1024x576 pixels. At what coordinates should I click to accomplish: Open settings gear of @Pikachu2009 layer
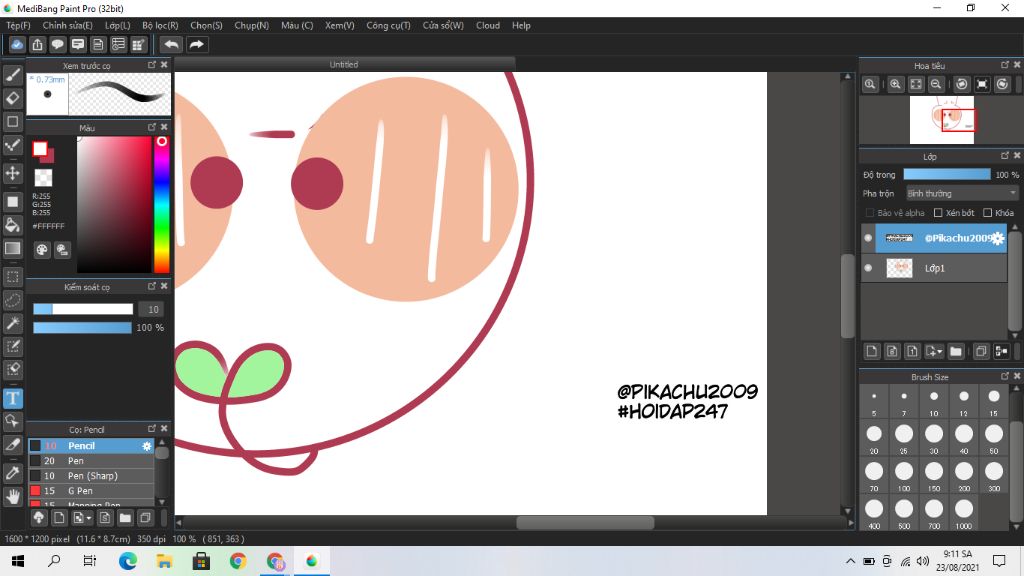[998, 238]
